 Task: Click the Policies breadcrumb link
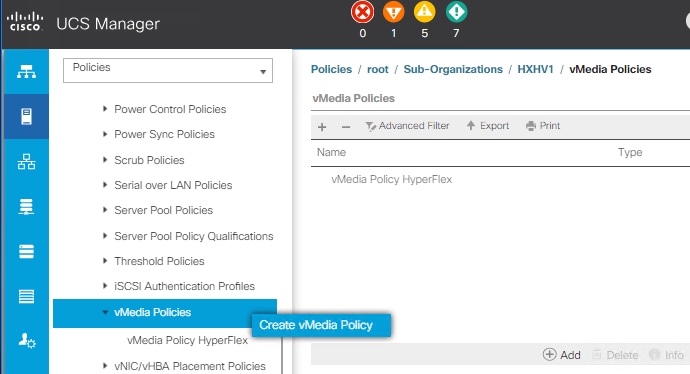(x=331, y=70)
